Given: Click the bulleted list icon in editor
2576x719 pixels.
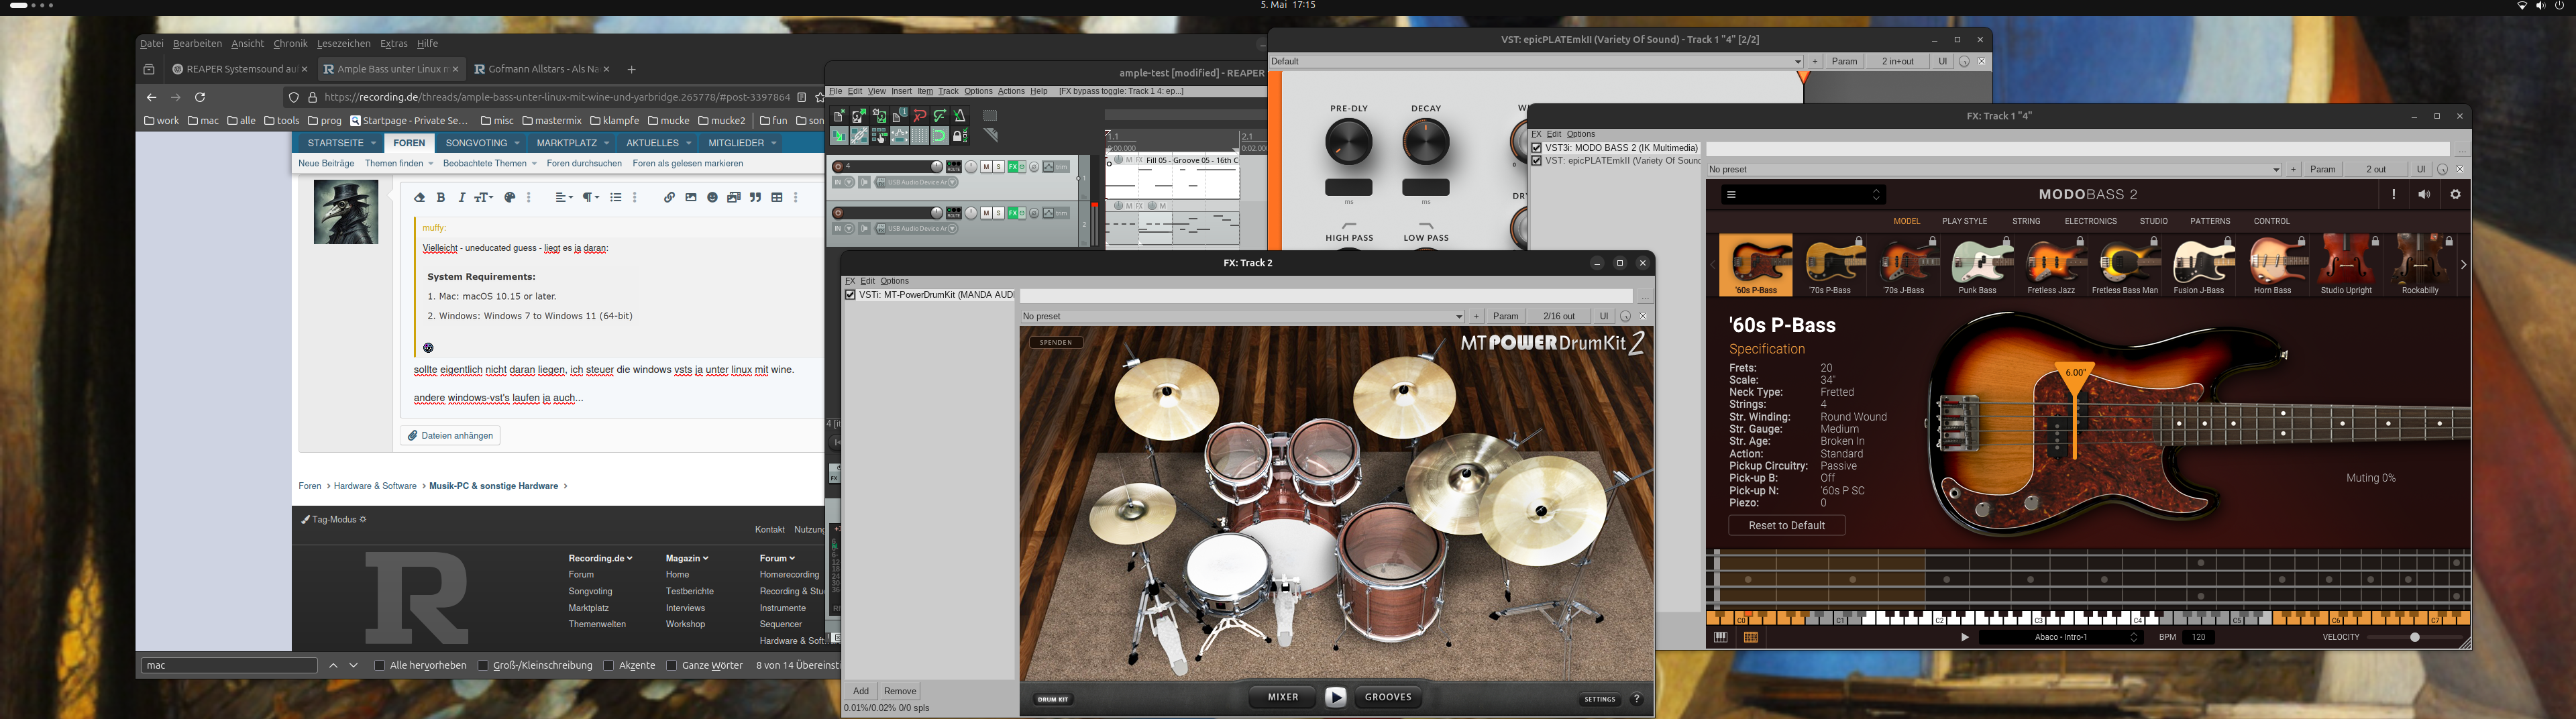Looking at the screenshot, I should (x=616, y=198).
